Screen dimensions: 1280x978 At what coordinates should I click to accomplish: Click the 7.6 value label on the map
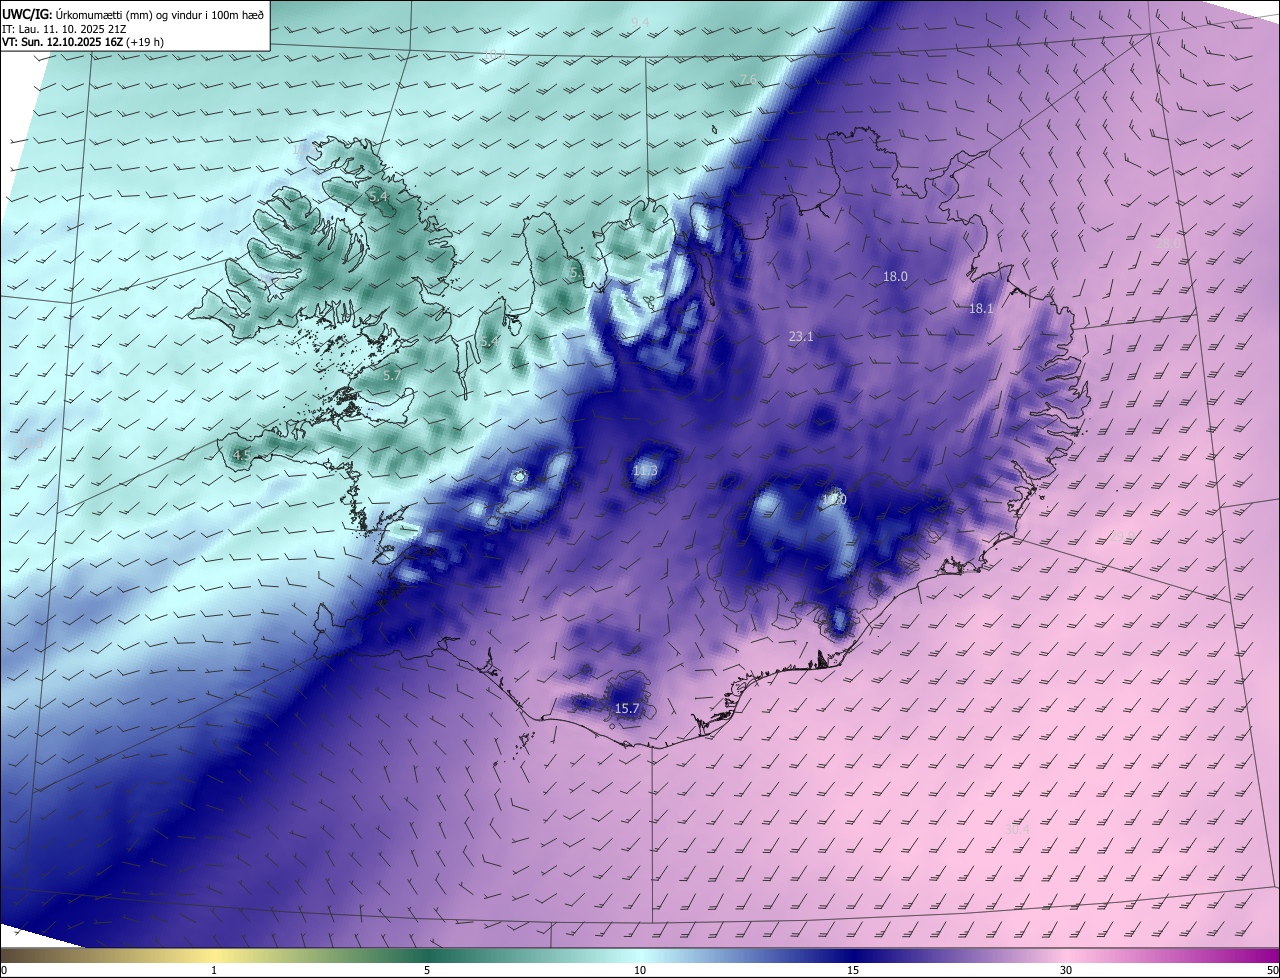coord(748,80)
